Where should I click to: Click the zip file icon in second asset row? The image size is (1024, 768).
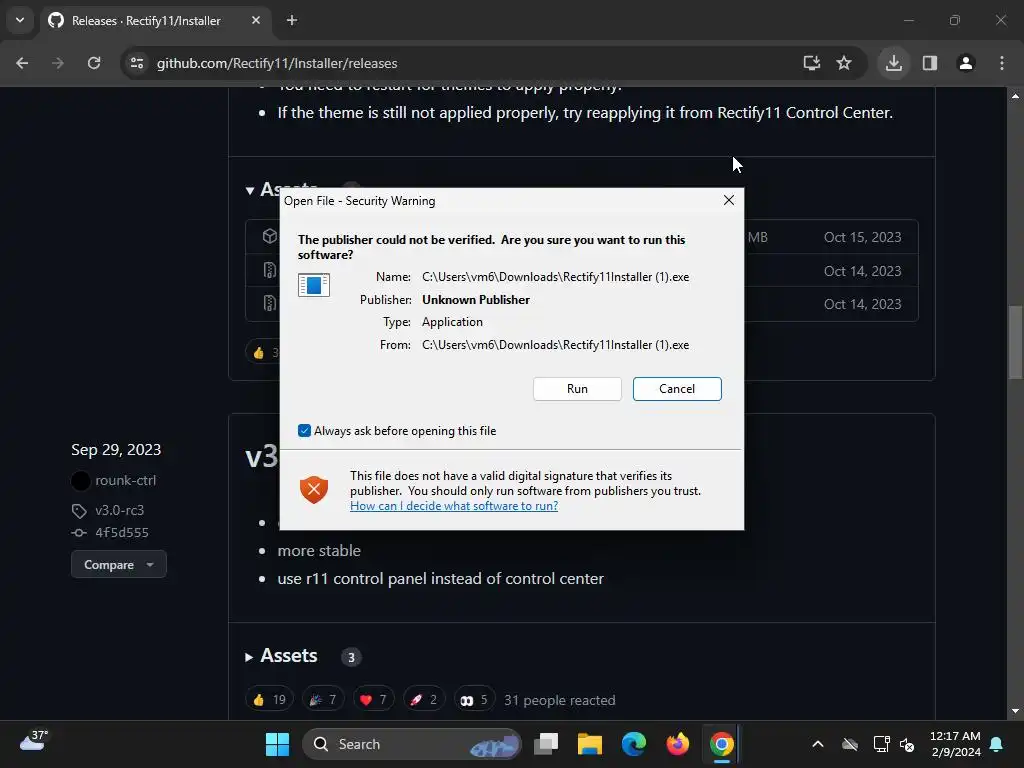[269, 270]
